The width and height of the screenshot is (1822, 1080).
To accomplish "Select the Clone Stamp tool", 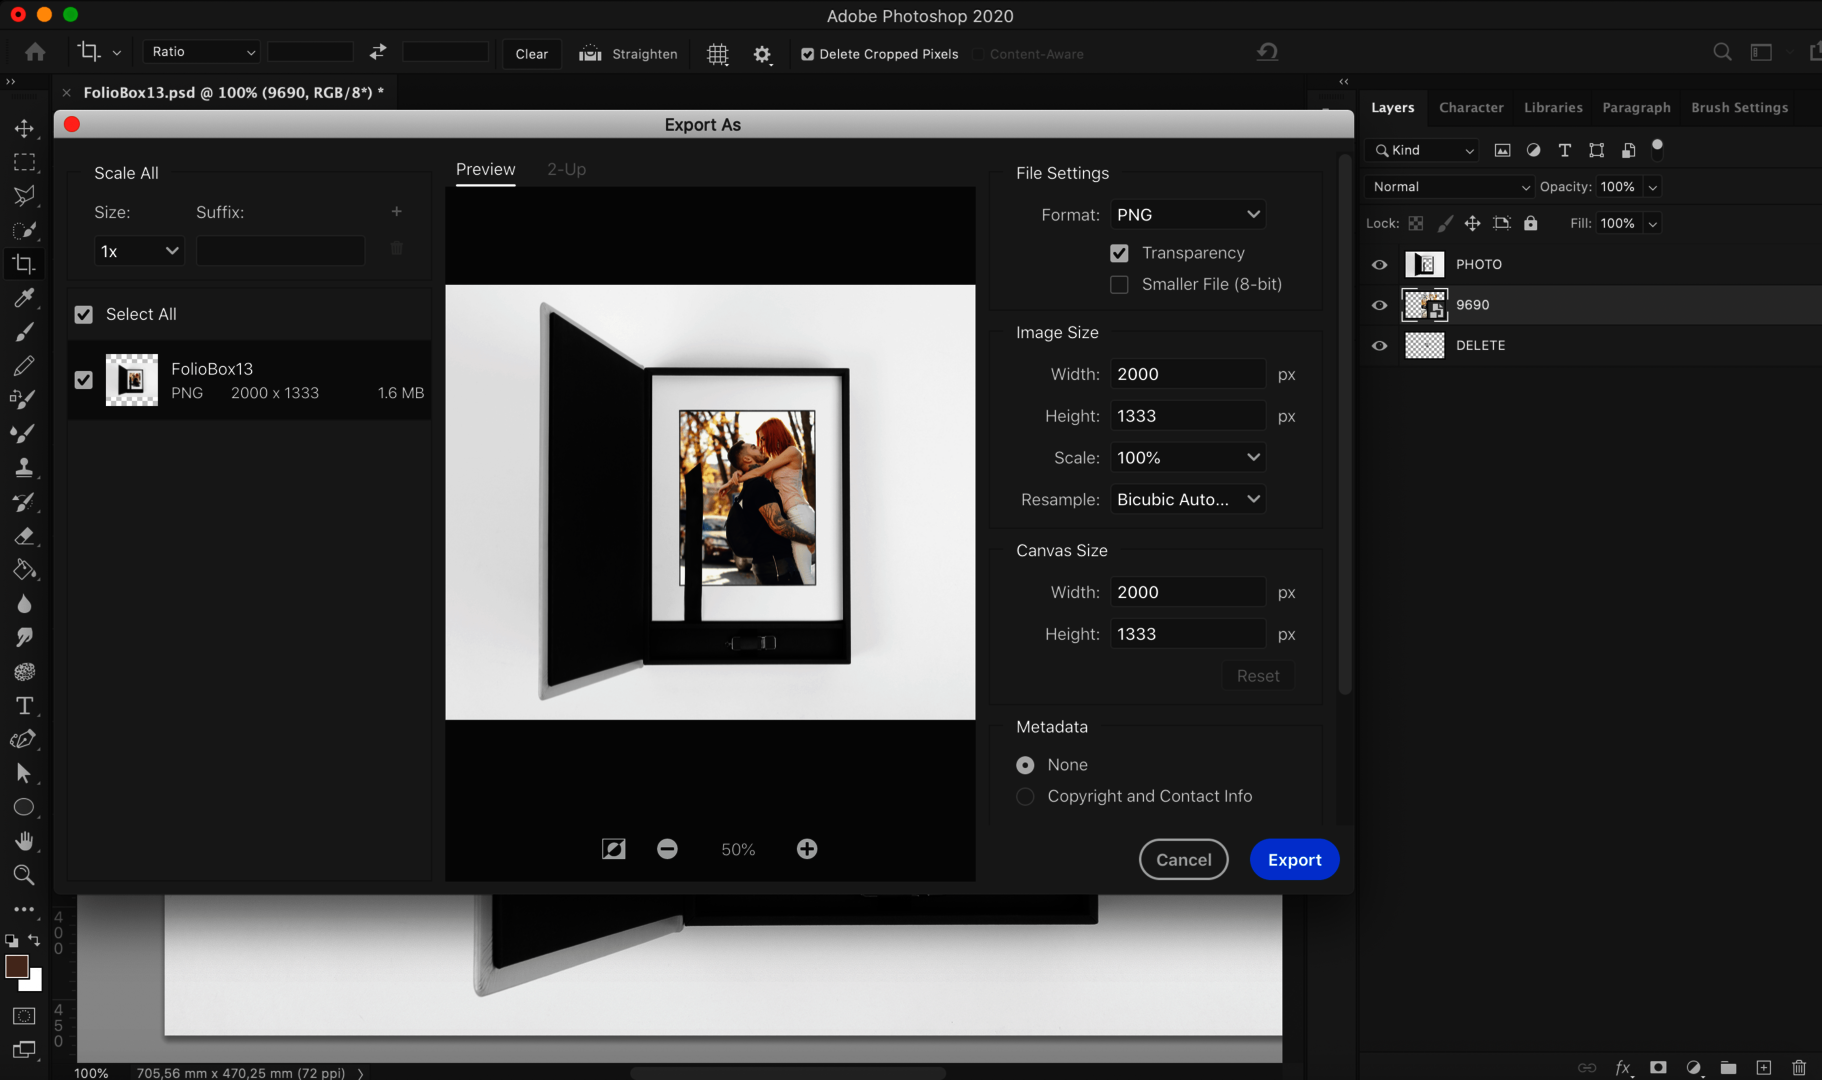I will pyautogui.click(x=24, y=467).
